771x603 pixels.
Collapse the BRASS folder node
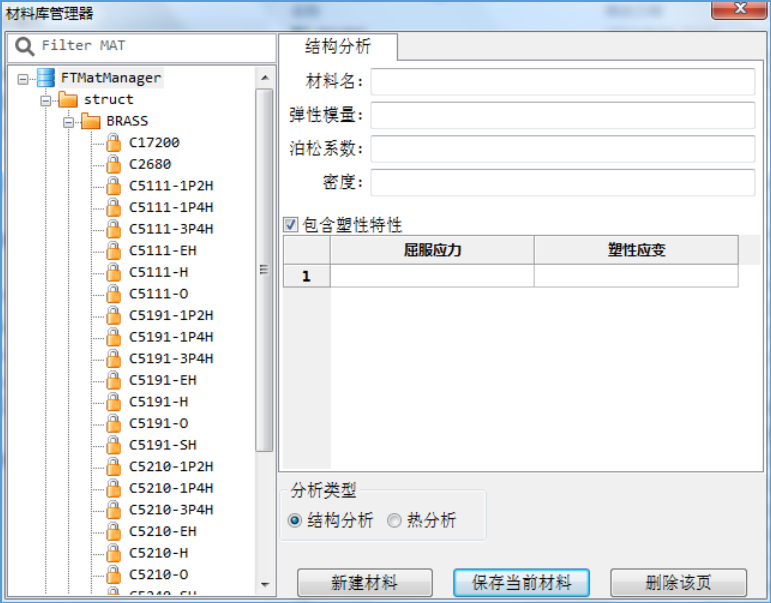tap(68, 121)
